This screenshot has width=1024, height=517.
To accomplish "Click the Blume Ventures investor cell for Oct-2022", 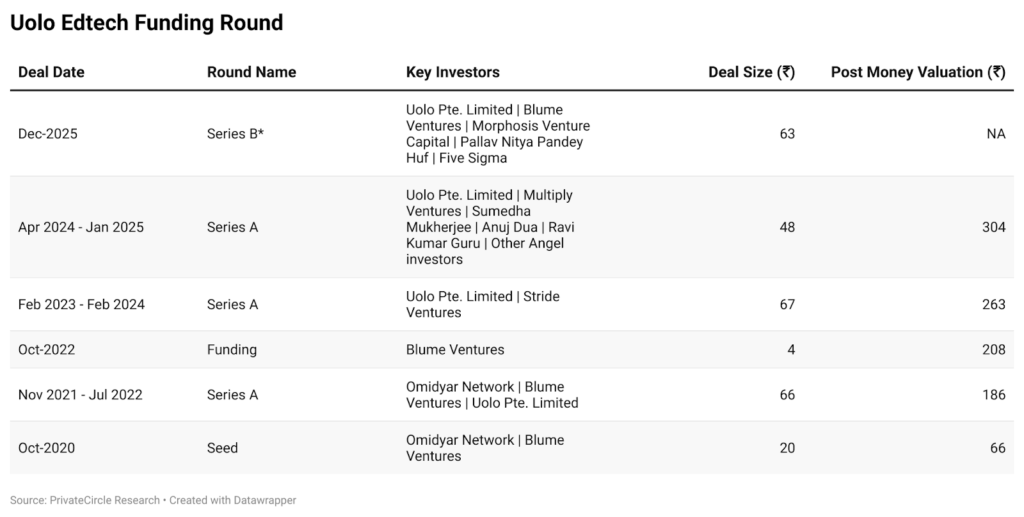I will coord(455,350).
